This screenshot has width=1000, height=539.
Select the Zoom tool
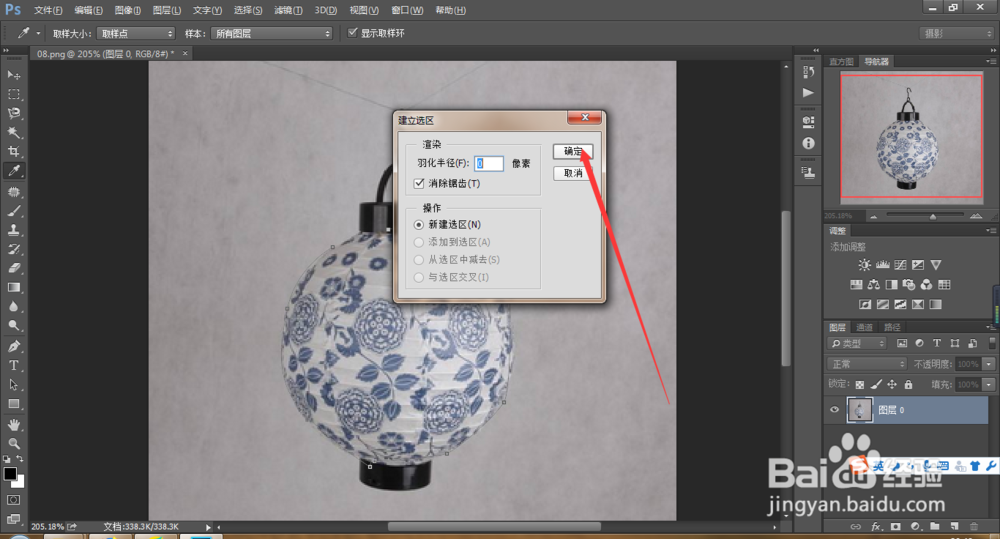[x=13, y=443]
